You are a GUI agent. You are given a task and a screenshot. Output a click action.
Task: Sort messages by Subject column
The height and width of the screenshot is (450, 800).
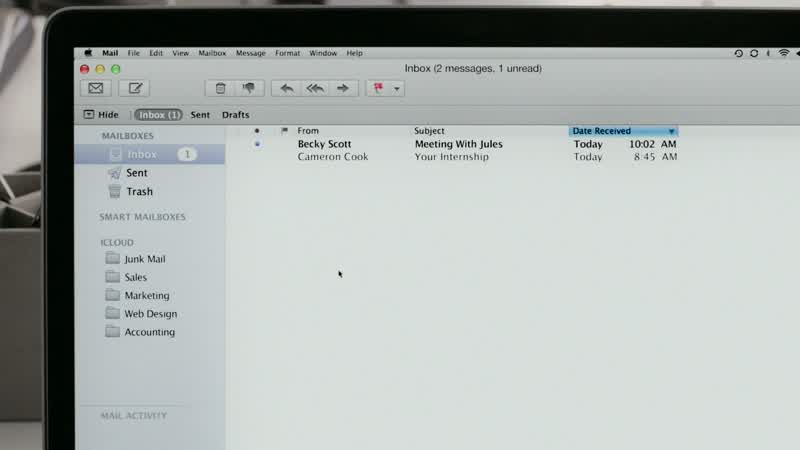tap(429, 131)
